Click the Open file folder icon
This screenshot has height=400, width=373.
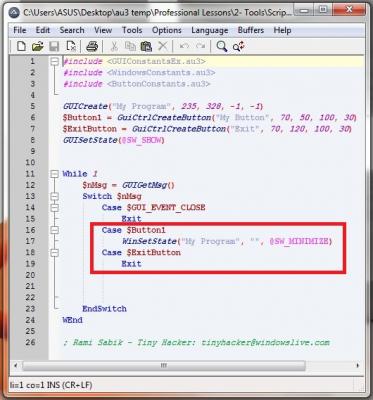click(x=38, y=46)
